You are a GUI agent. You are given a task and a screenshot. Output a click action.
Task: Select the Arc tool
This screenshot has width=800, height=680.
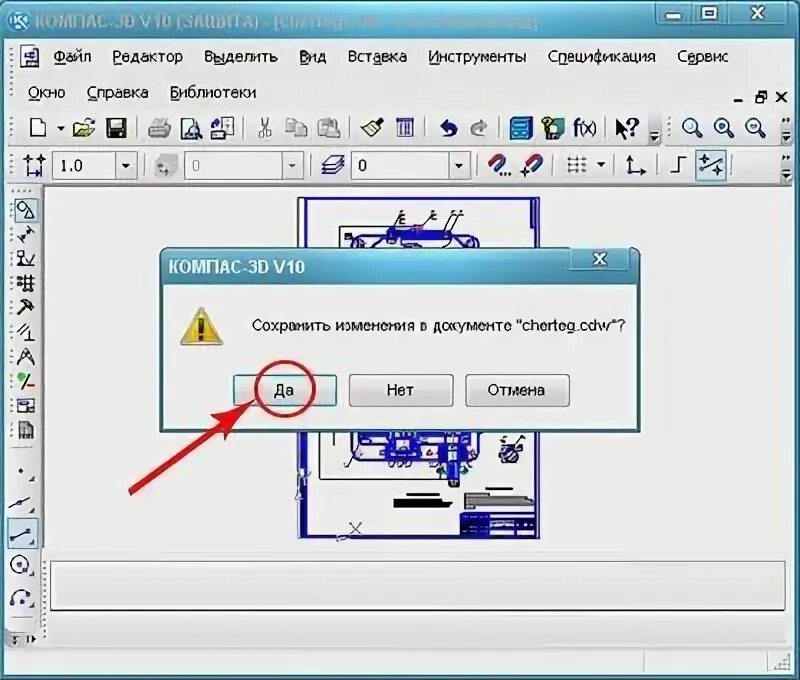(x=22, y=597)
